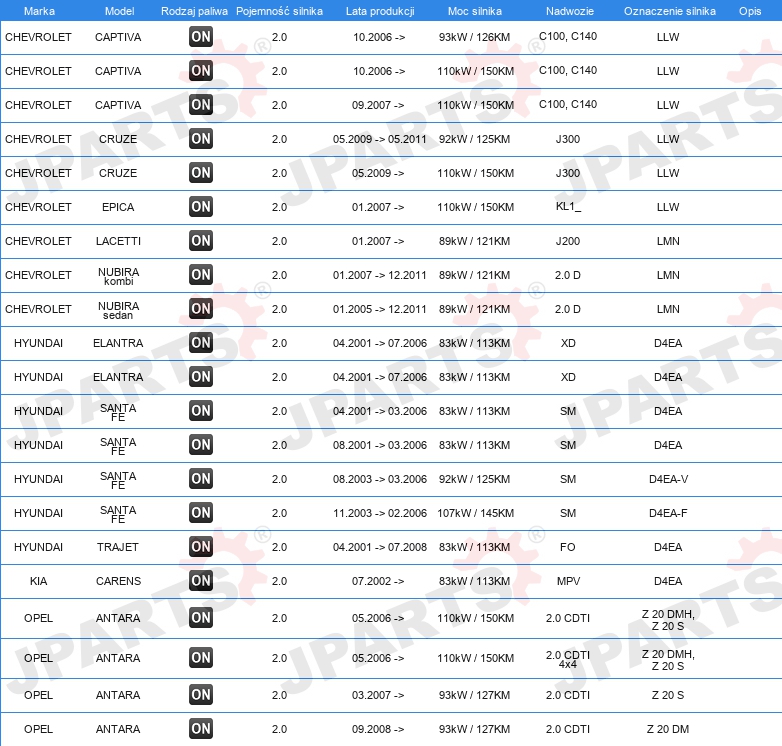The image size is (782, 746).
Task: Click the LMN engine code in Lacetti row
Action: tap(668, 241)
